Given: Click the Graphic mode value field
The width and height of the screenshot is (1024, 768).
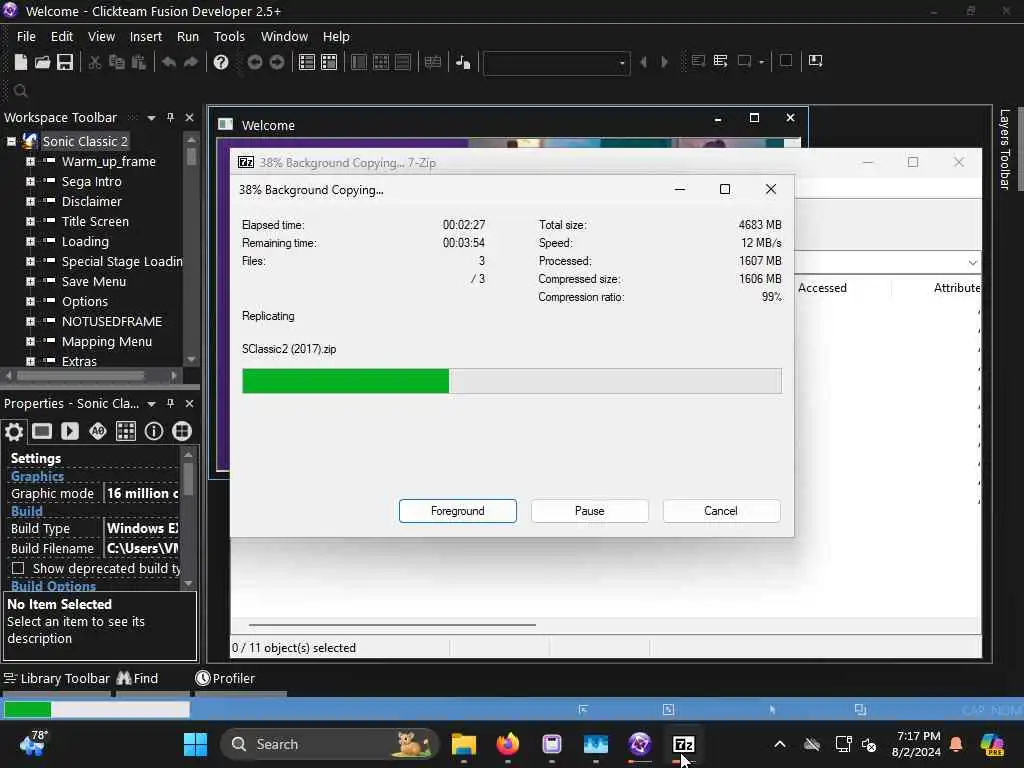Looking at the screenshot, I should [142, 494].
